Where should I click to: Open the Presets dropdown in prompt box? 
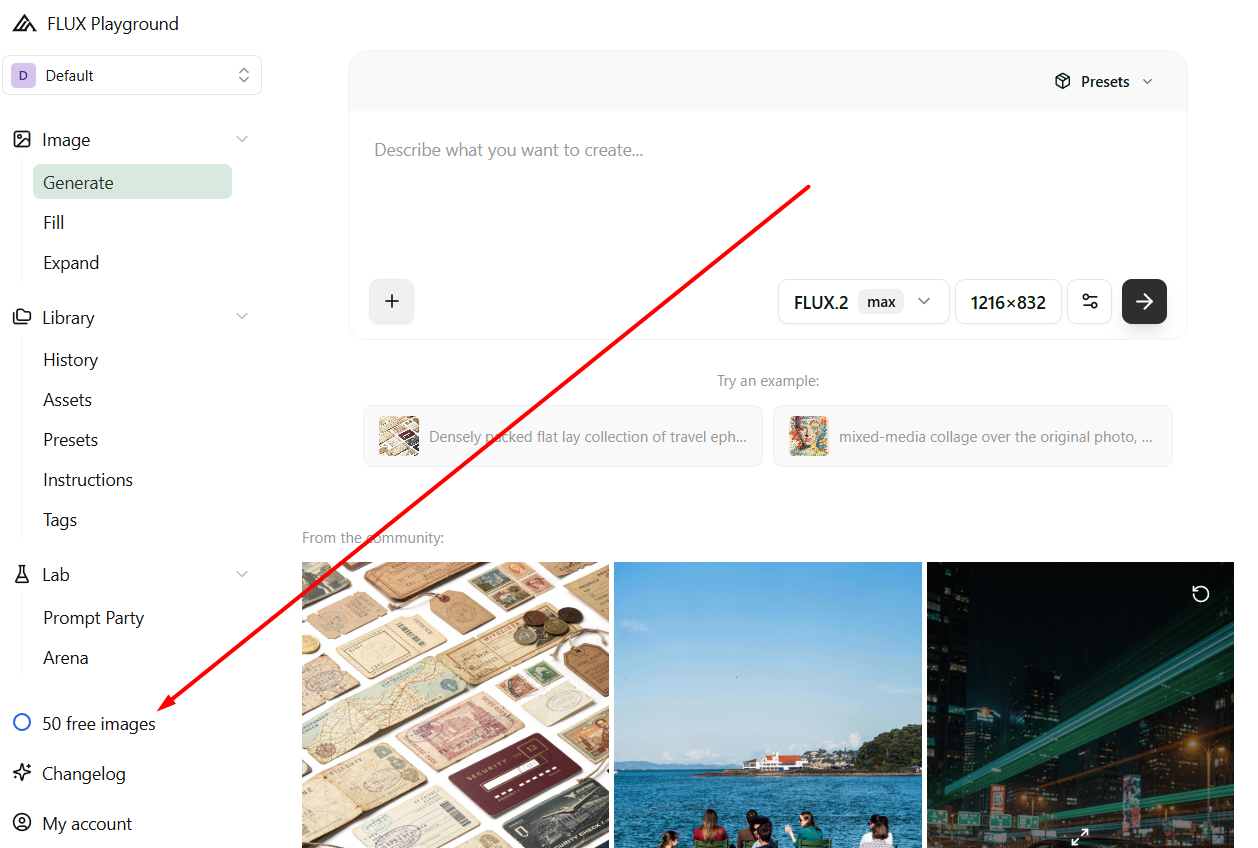(x=1104, y=82)
